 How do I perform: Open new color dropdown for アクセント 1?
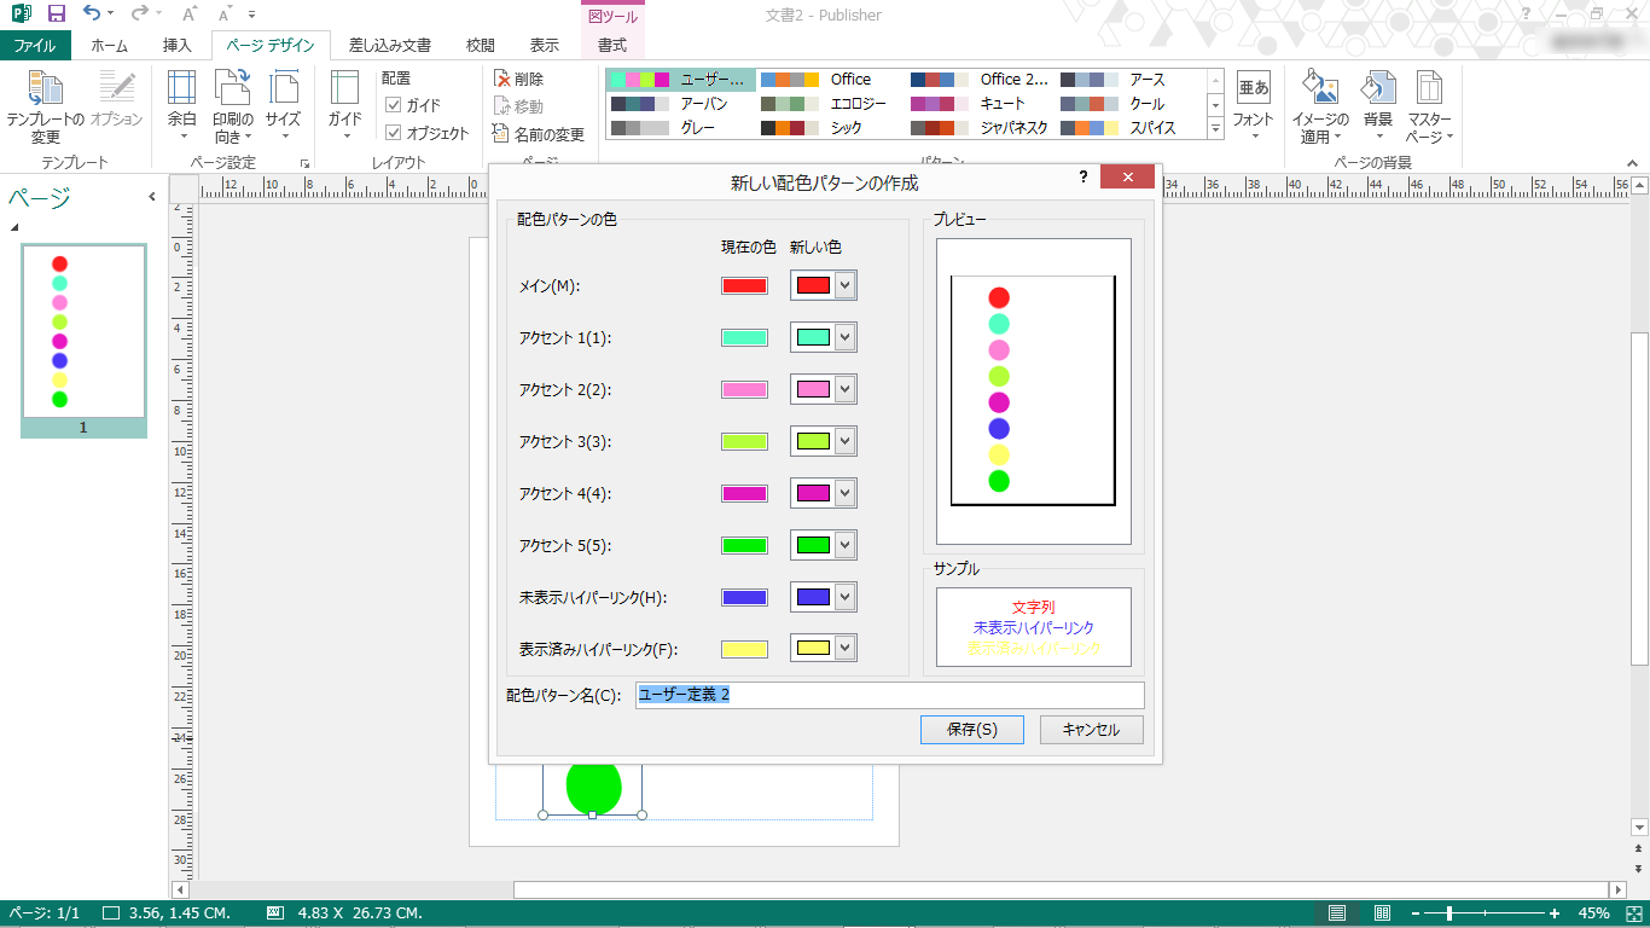[x=845, y=337]
